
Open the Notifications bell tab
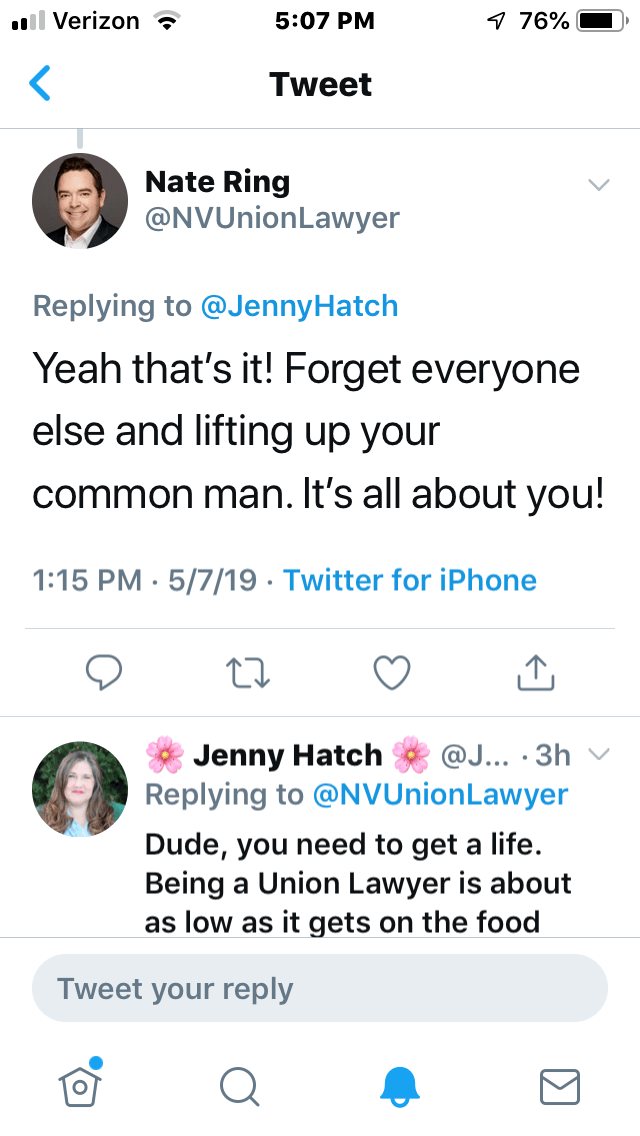[401, 1085]
